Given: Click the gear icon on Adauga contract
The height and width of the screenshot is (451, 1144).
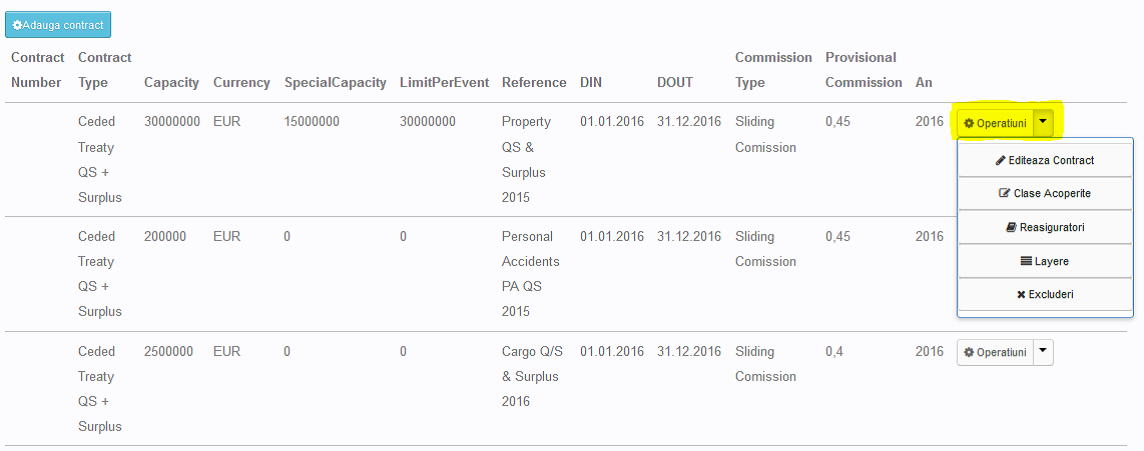Looking at the screenshot, I should tap(18, 25).
